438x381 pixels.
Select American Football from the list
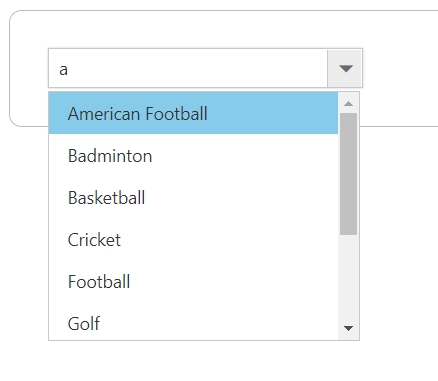pos(193,113)
